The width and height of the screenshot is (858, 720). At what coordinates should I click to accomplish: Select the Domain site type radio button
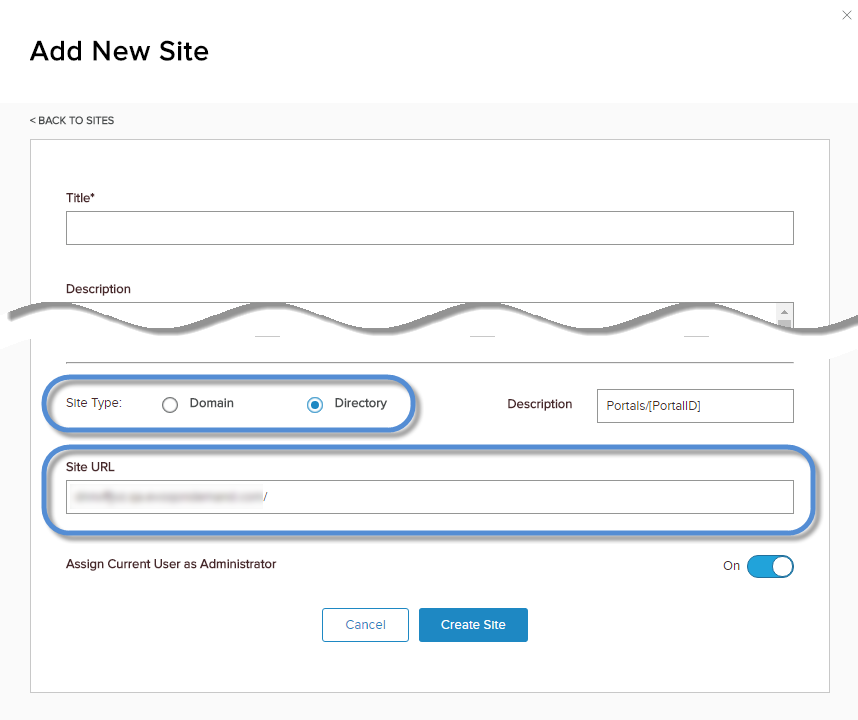coord(170,405)
